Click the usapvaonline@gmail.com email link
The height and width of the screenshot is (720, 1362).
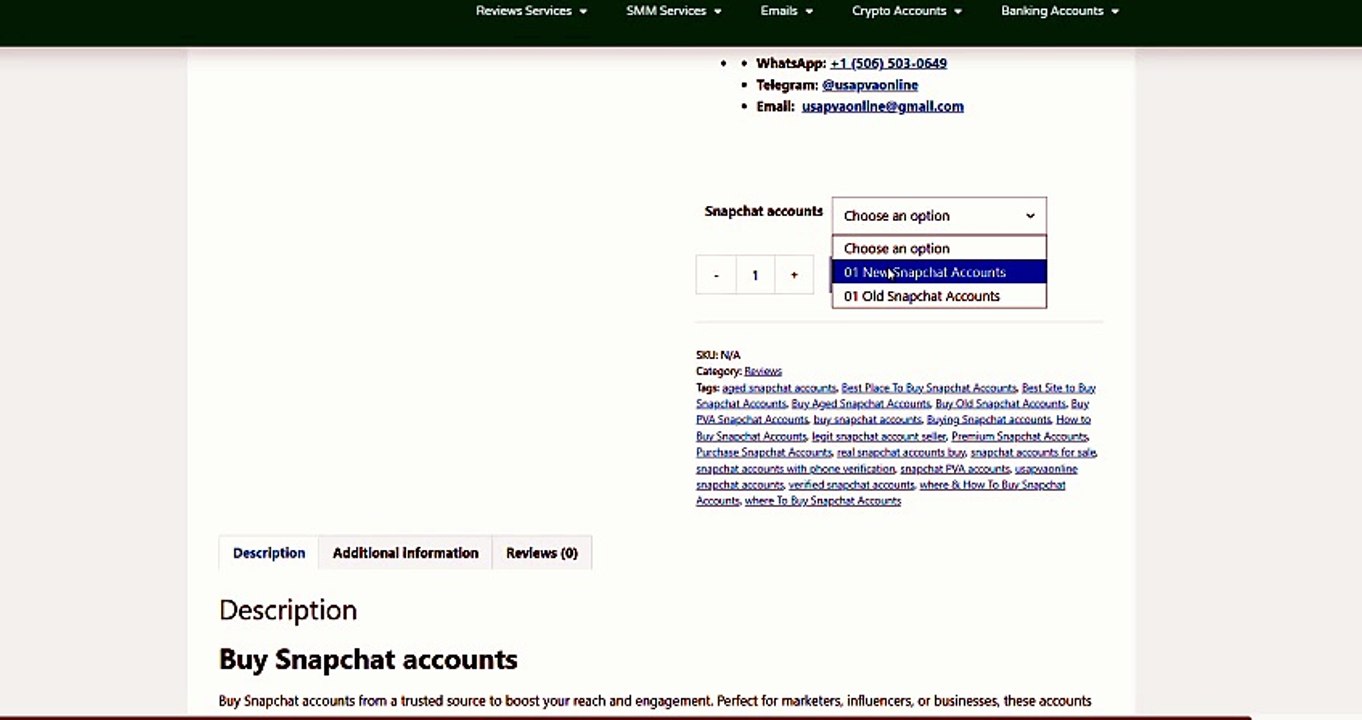[882, 106]
